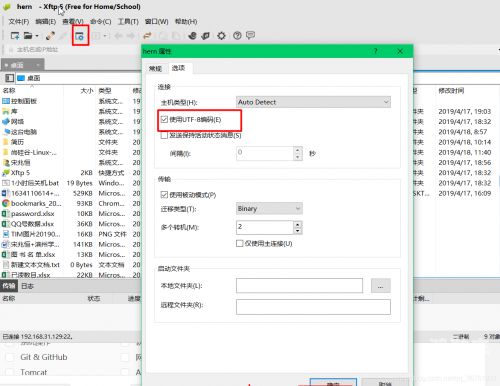
Task: Expand the Open Session folder dropdown arrow
Action: point(37,36)
